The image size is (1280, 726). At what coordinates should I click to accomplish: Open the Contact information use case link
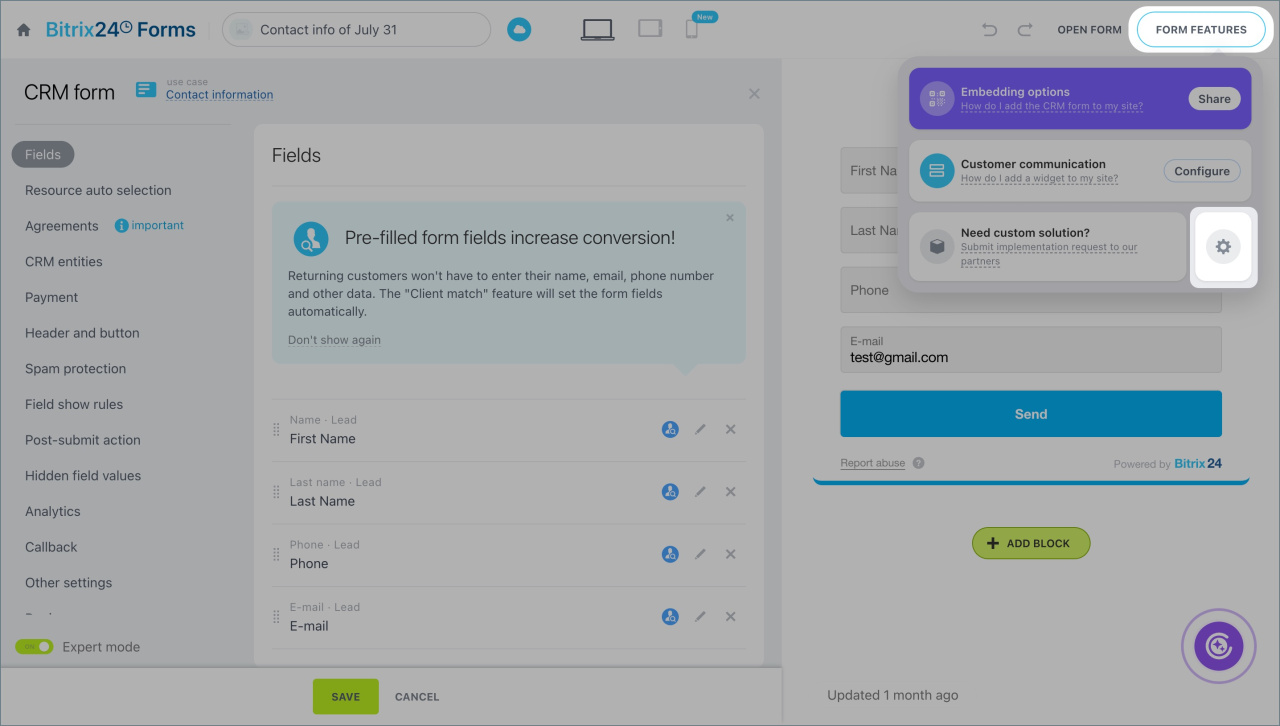219,95
